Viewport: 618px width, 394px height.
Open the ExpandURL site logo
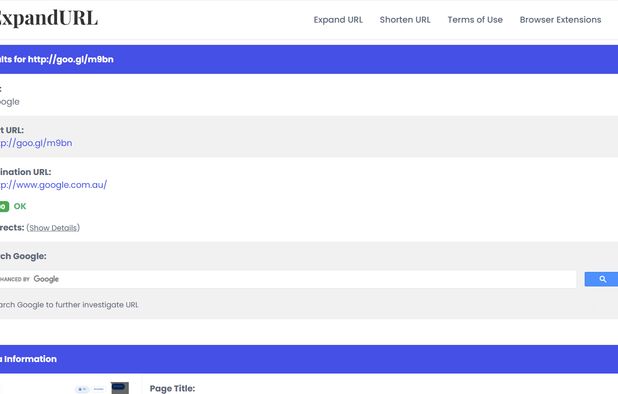click(x=48, y=18)
